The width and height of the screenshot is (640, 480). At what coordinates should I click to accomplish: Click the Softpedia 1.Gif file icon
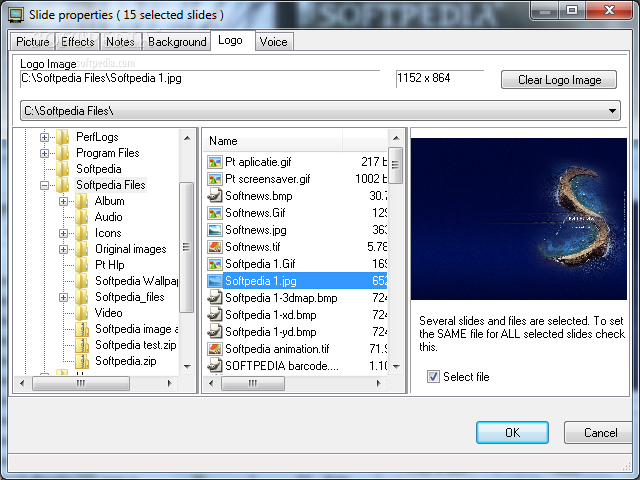click(215, 264)
